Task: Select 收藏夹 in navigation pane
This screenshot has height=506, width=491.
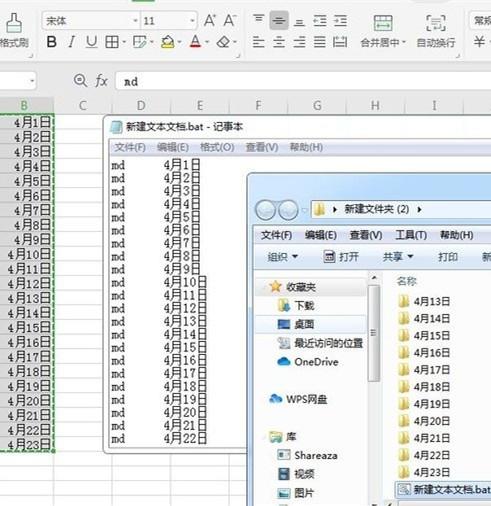Action: tap(301, 287)
